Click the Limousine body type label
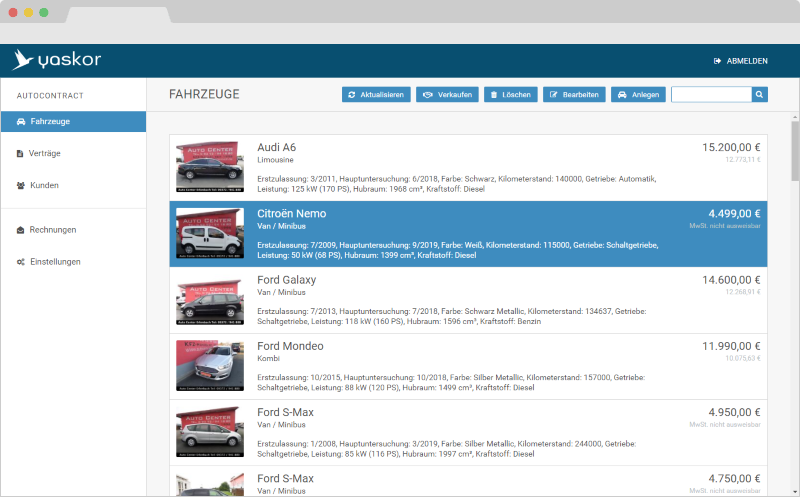800x497 pixels. coord(275,160)
